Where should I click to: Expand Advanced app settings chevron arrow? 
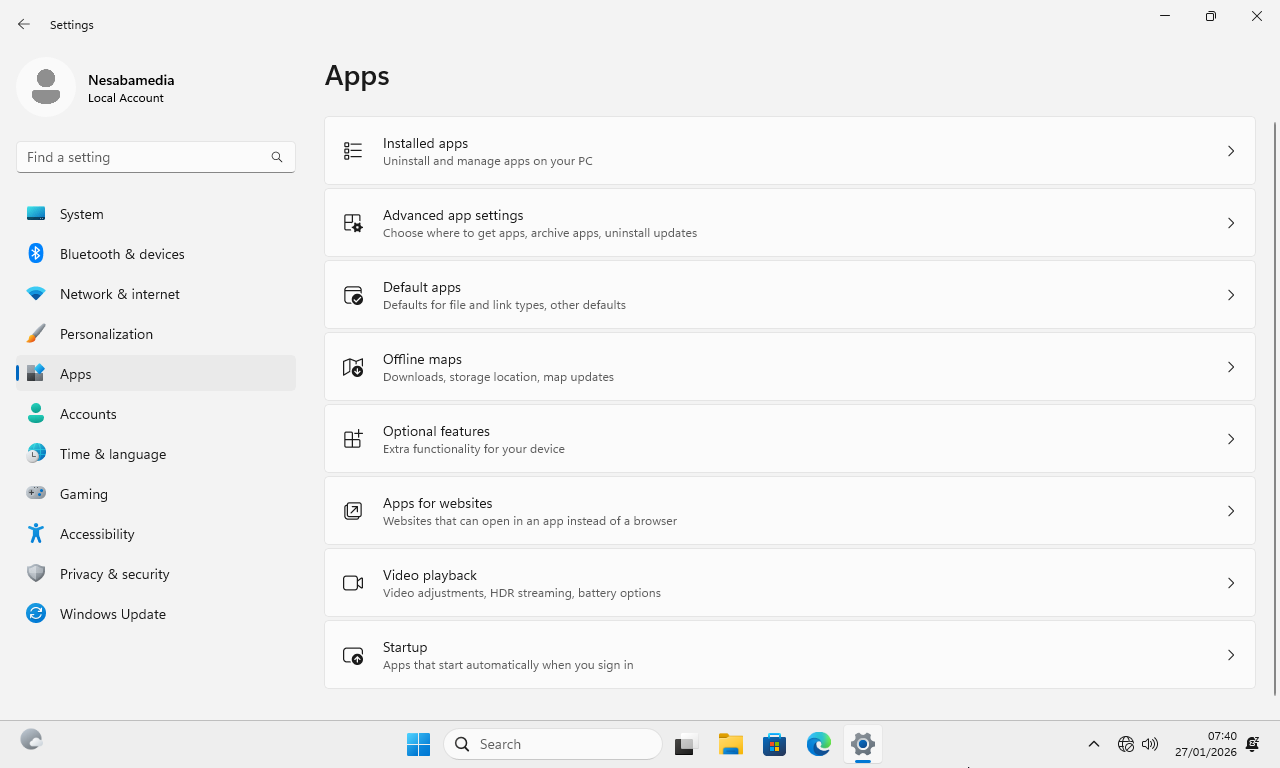pyautogui.click(x=1231, y=223)
